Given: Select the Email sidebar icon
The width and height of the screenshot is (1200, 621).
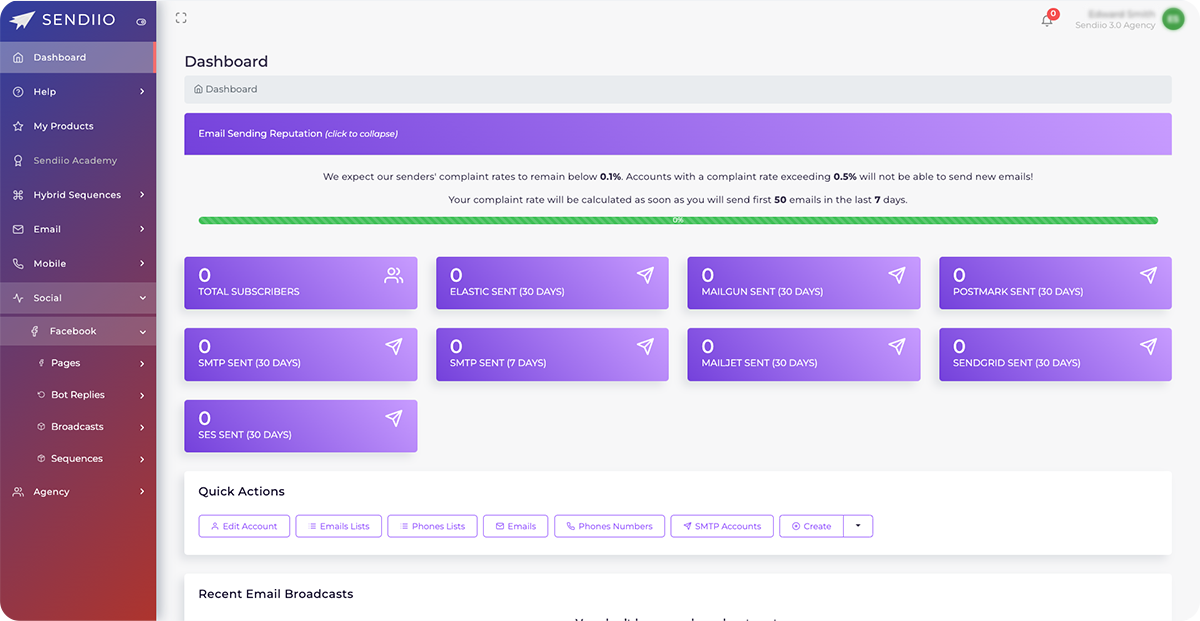Looking at the screenshot, I should pos(18,228).
